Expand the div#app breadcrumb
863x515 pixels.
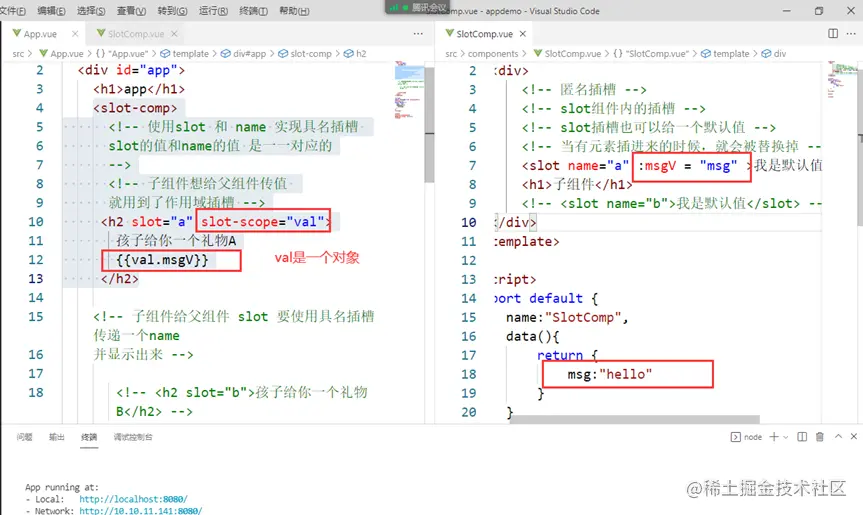coord(244,54)
